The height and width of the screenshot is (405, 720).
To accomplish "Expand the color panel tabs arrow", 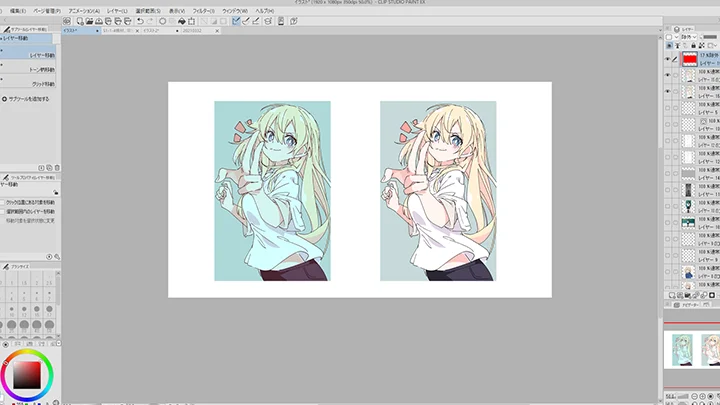I will coord(59,343).
